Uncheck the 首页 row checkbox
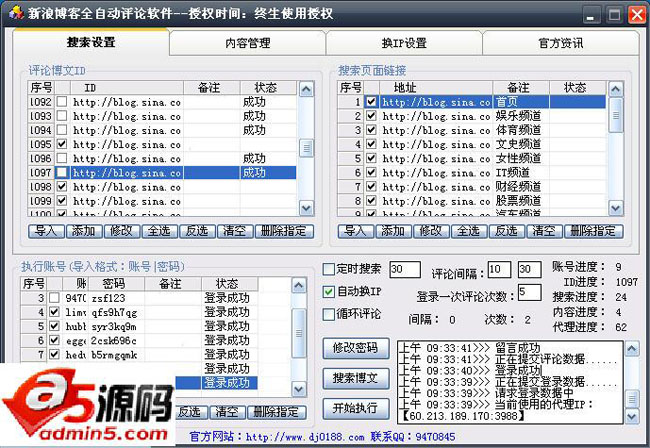The image size is (650, 448). pyautogui.click(x=371, y=102)
